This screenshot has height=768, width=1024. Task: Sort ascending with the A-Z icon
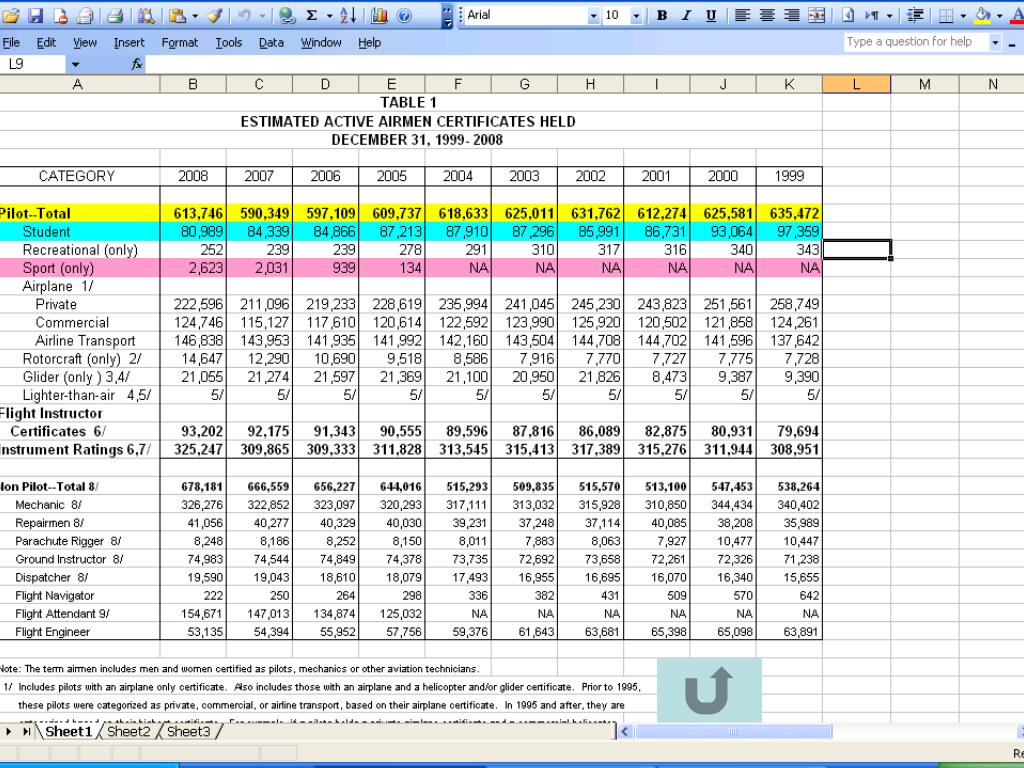(x=349, y=15)
